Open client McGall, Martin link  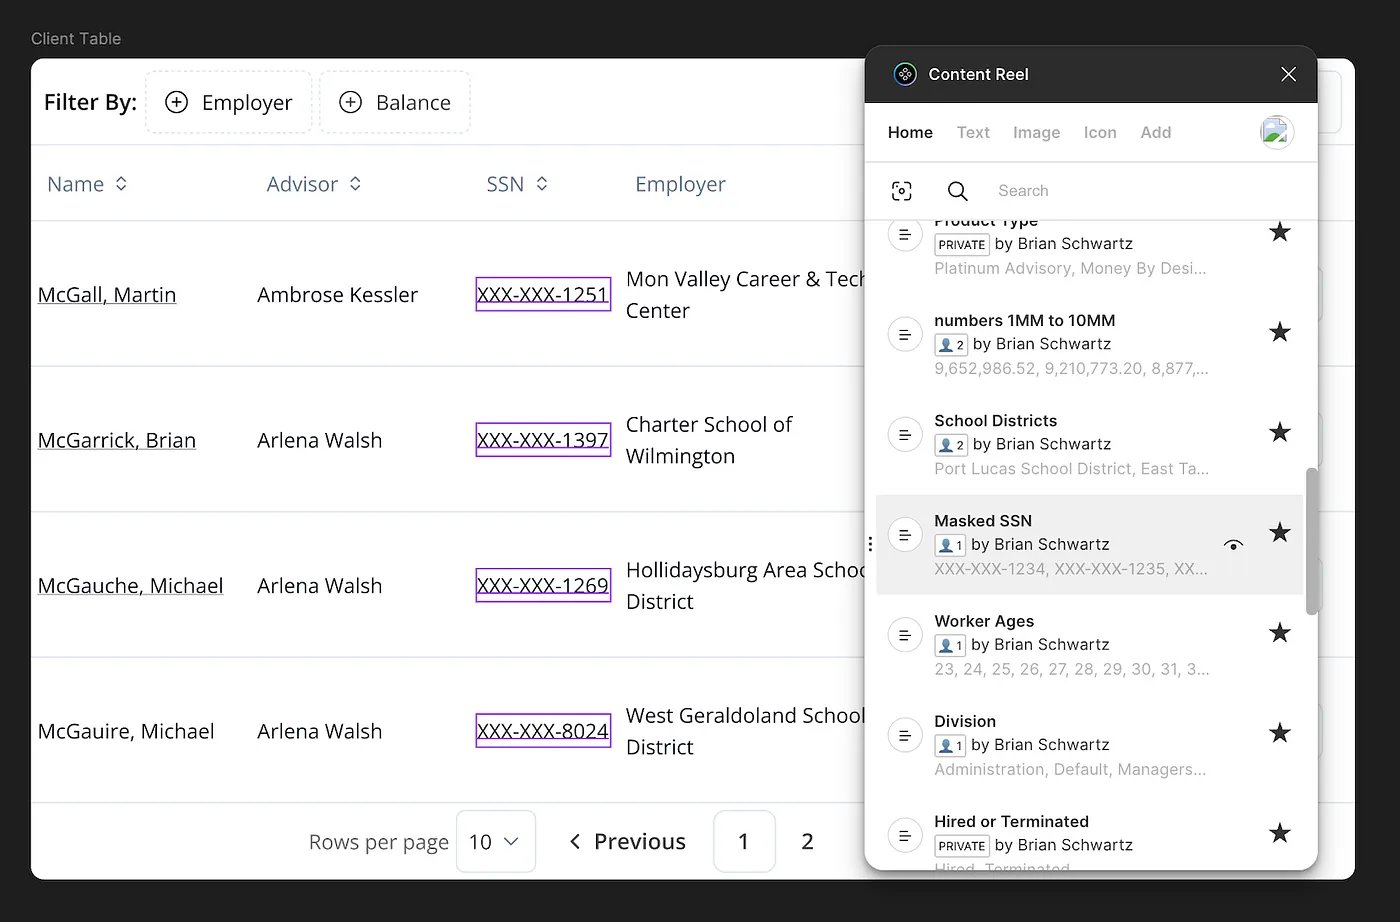[107, 295]
